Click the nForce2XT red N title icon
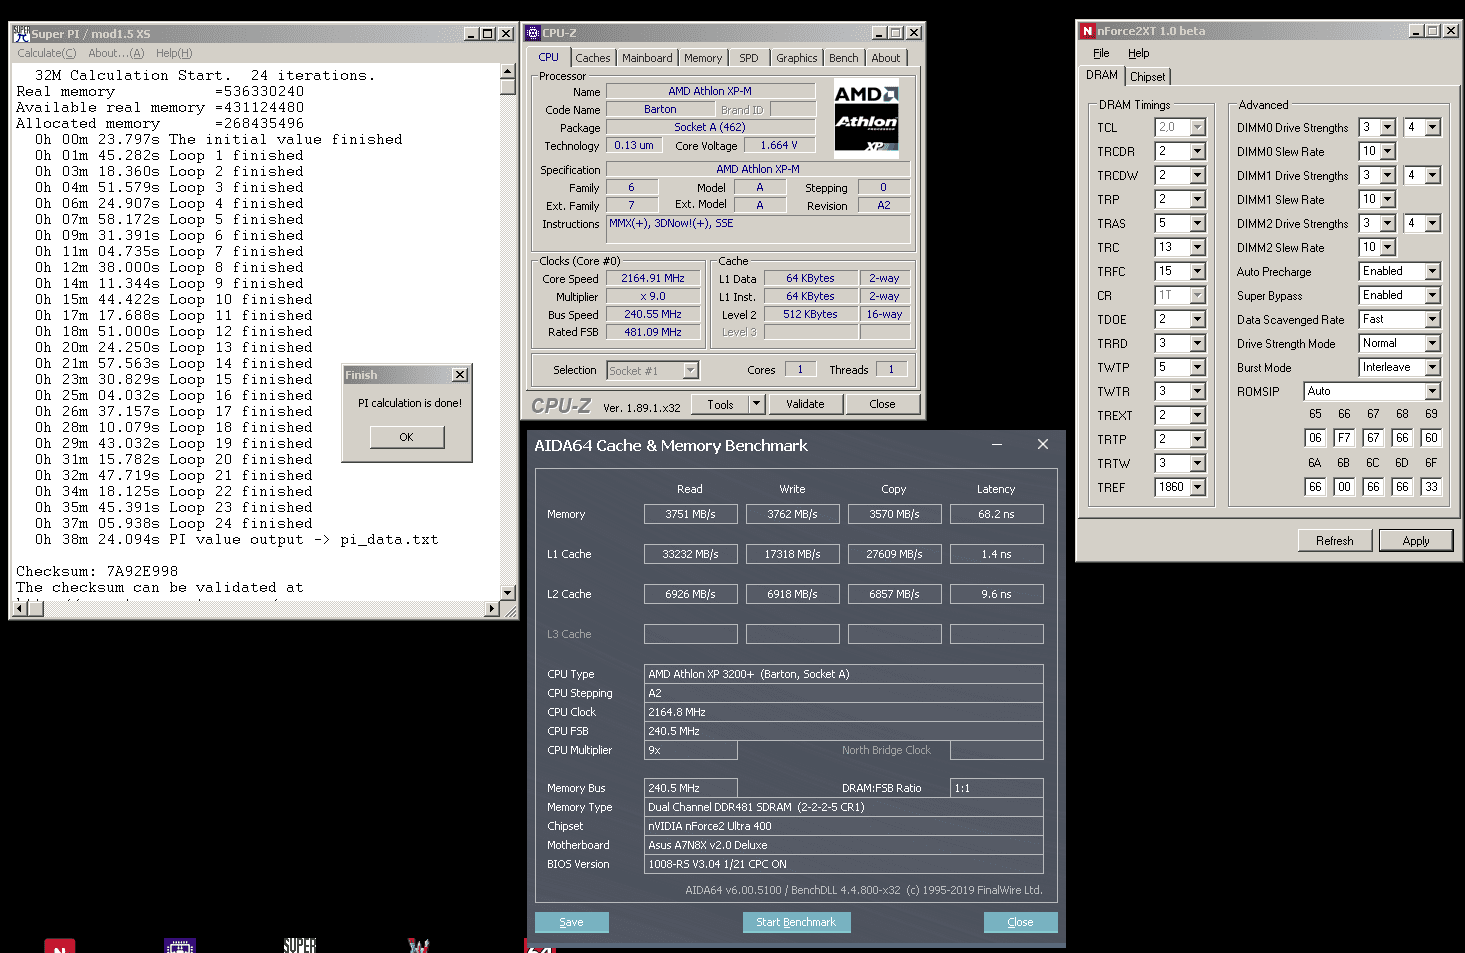 click(1088, 31)
